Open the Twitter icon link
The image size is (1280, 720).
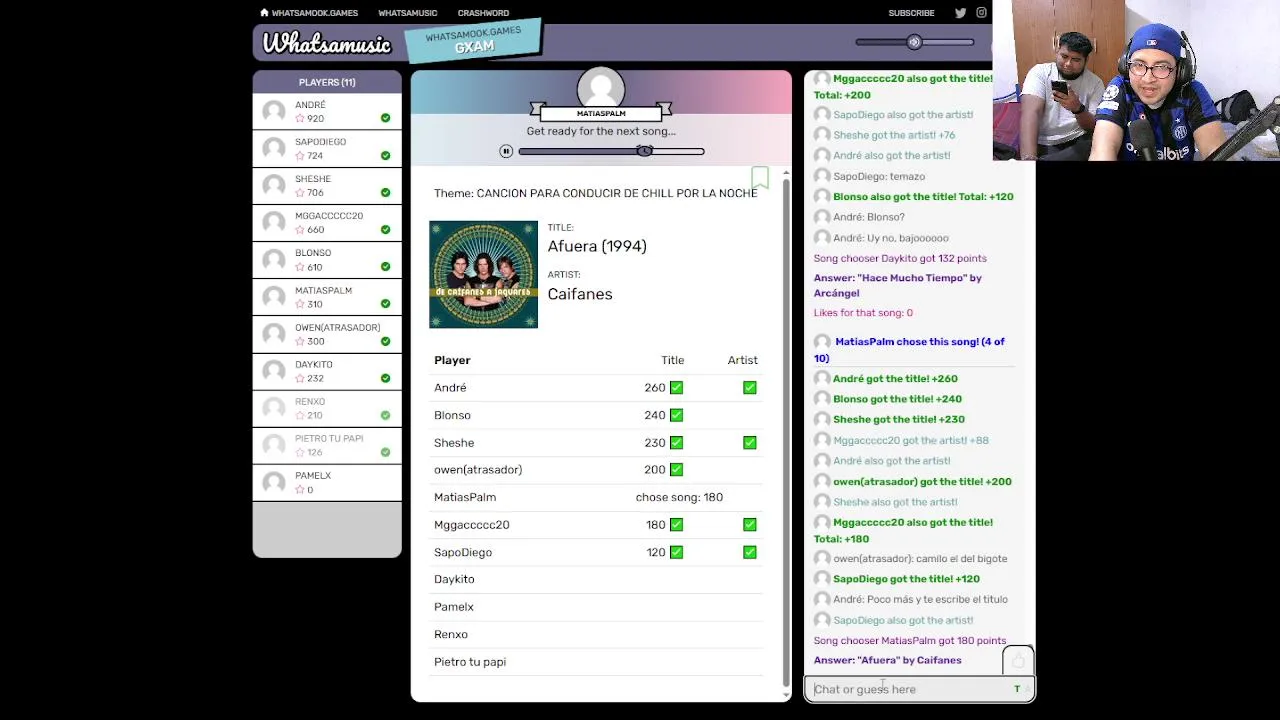pyautogui.click(x=960, y=13)
